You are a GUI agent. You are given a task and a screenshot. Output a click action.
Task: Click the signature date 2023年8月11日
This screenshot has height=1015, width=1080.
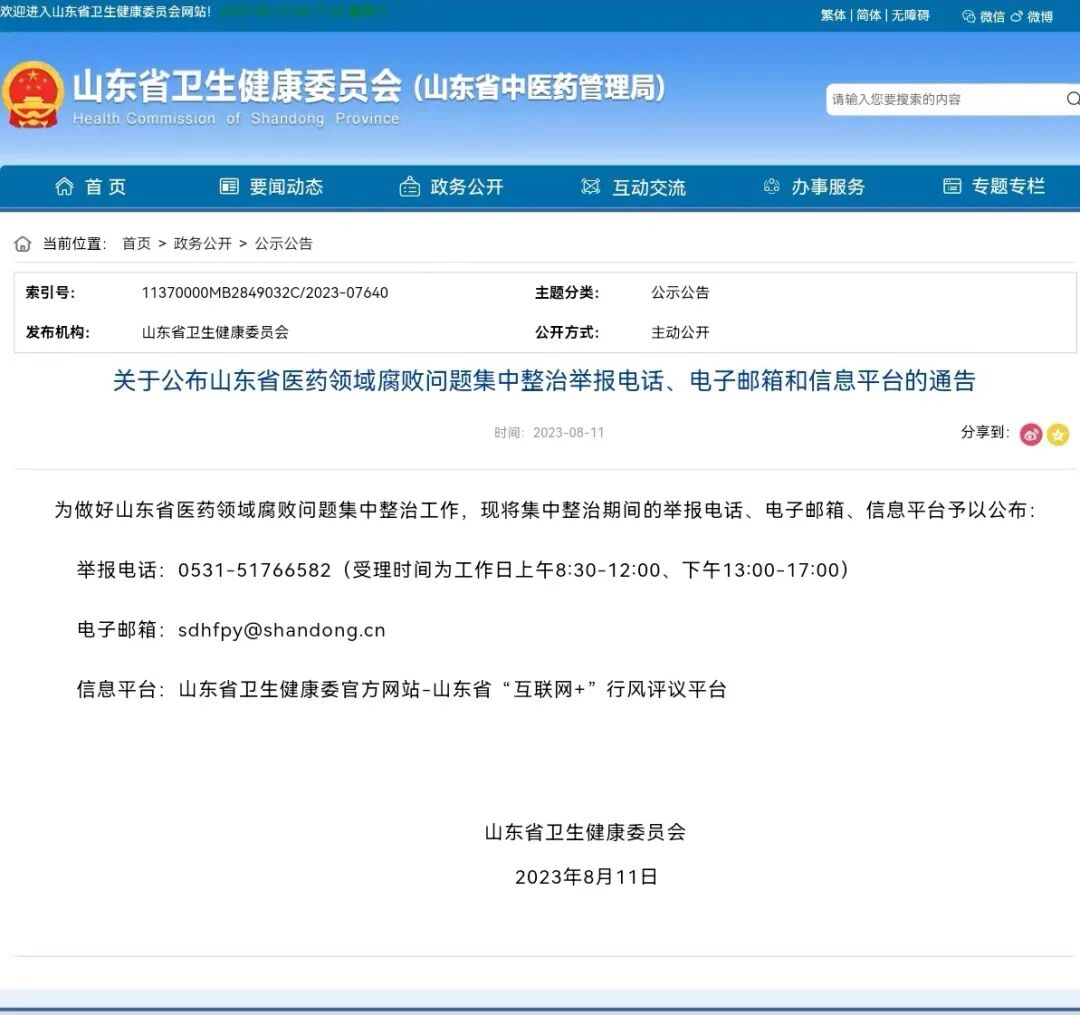(586, 877)
